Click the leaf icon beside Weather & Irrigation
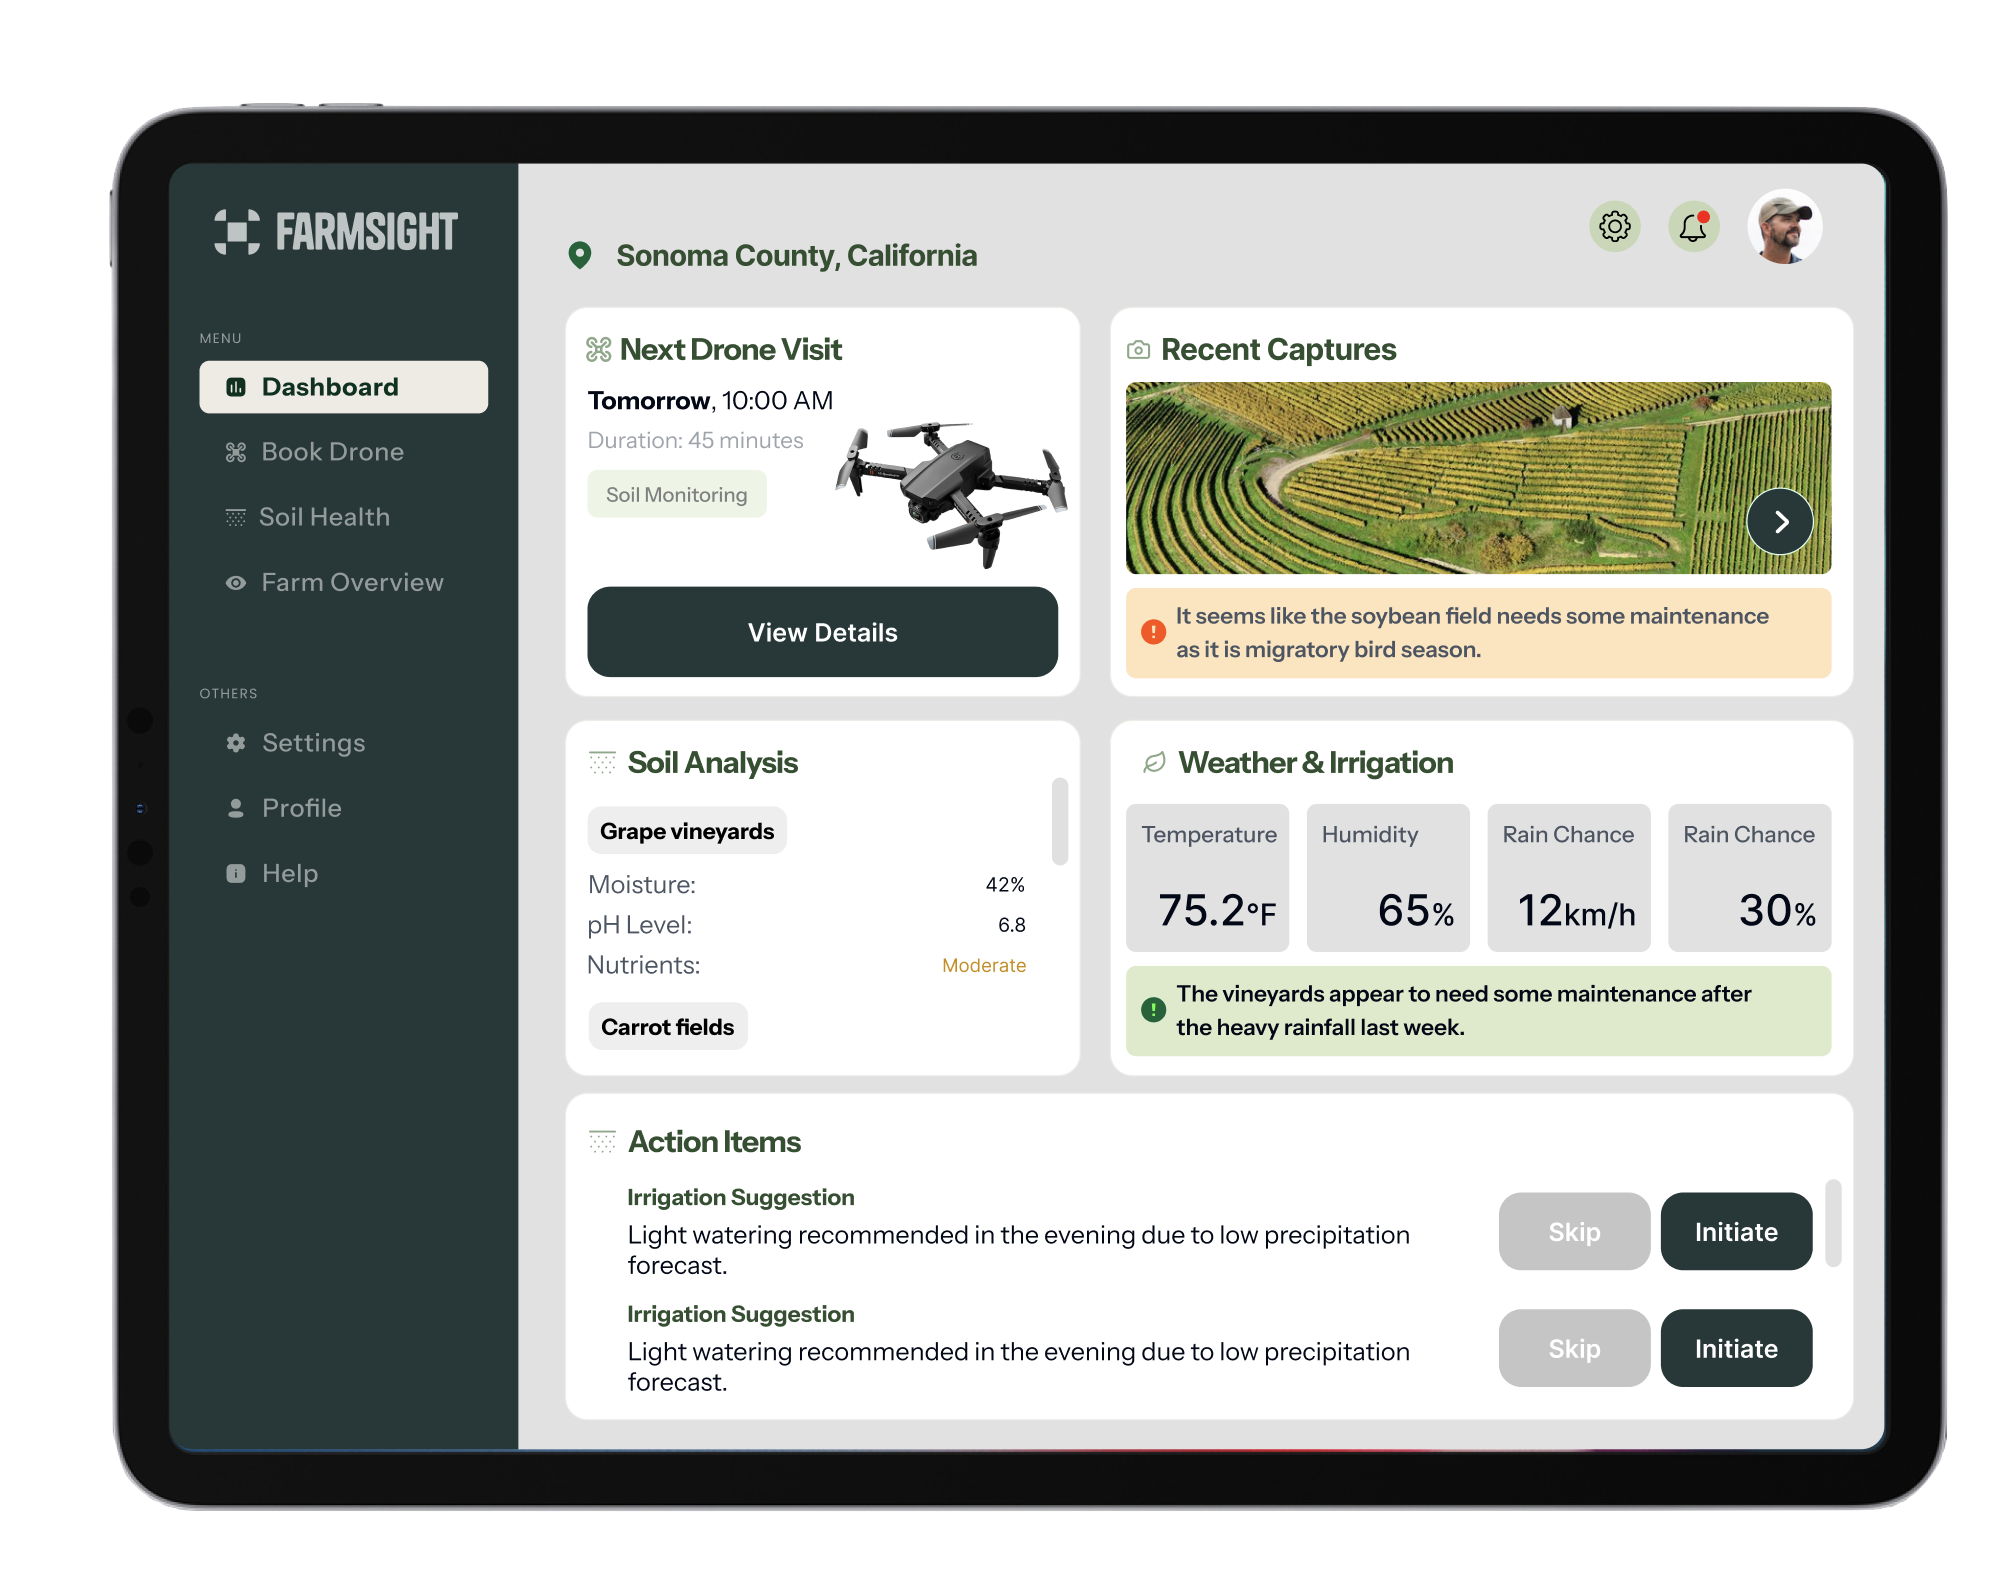Image resolution: width=2012 pixels, height=1572 pixels. pyautogui.click(x=1154, y=763)
